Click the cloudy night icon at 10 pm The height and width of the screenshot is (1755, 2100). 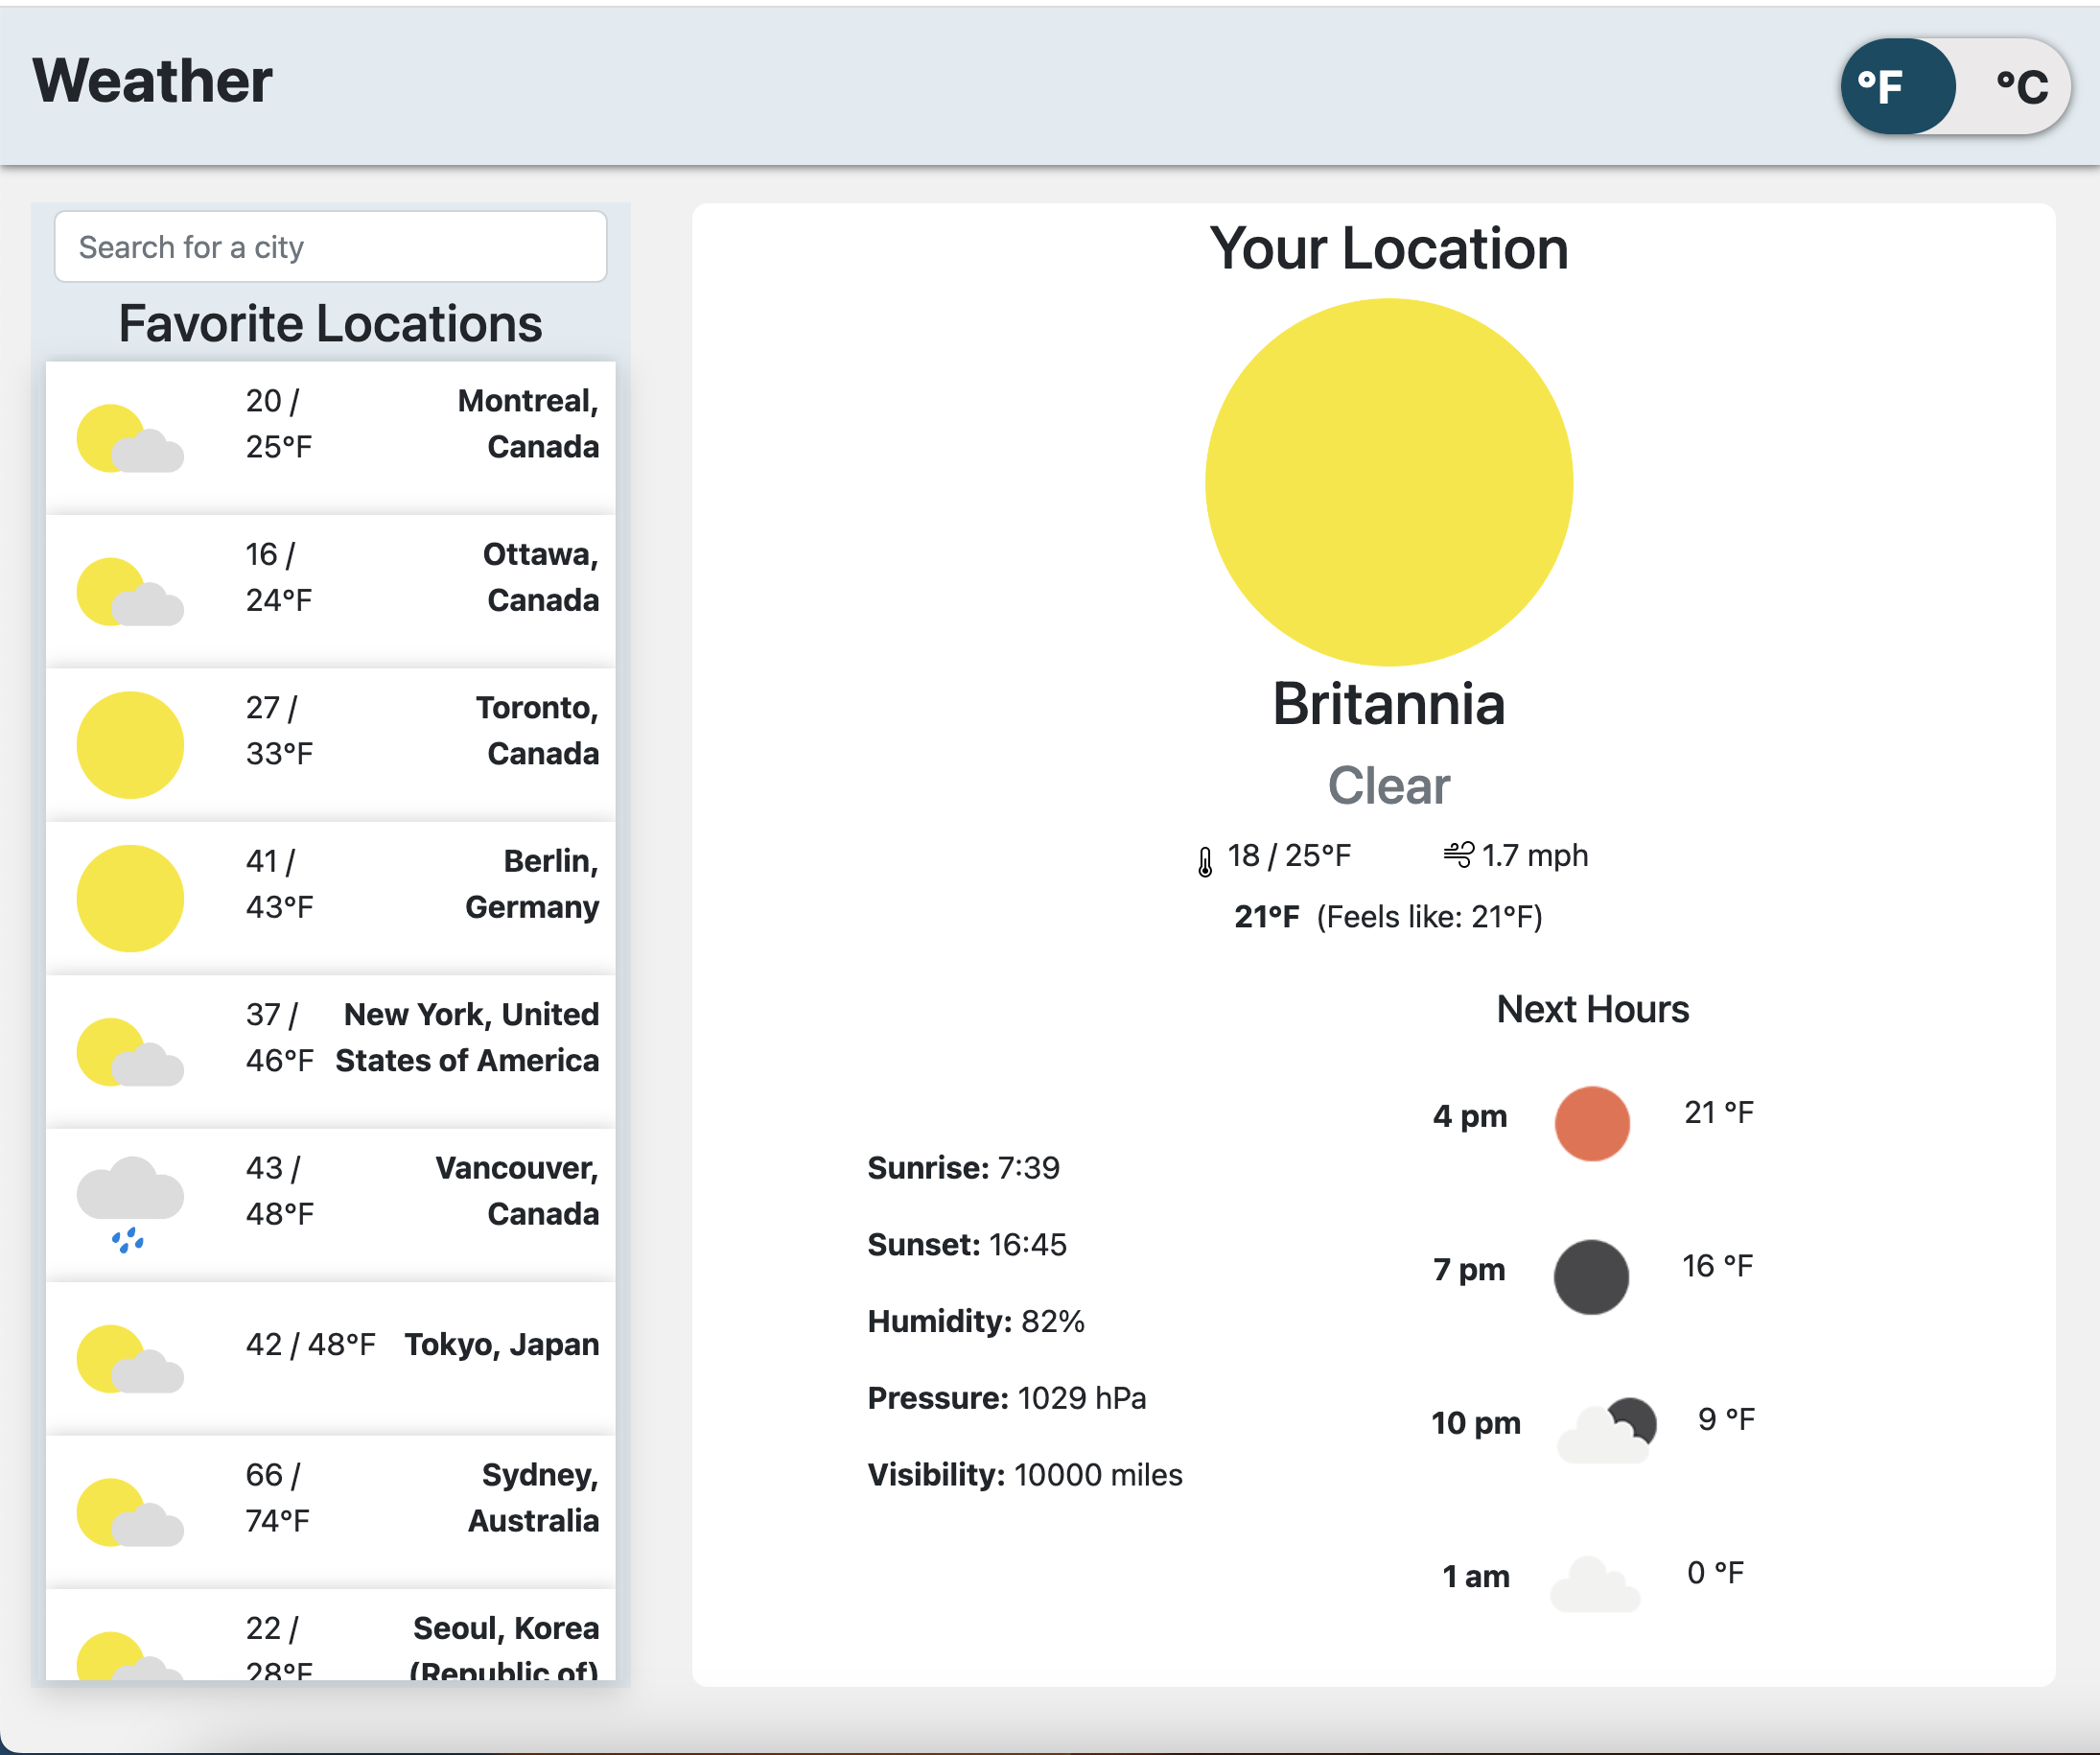(1606, 1430)
